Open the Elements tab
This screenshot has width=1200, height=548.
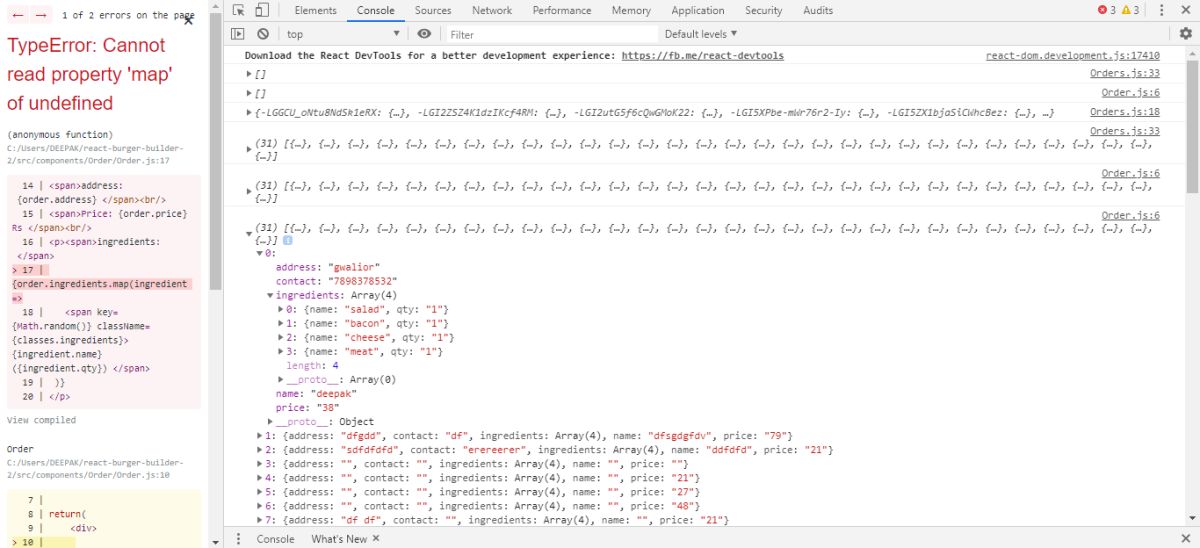pyautogui.click(x=316, y=10)
